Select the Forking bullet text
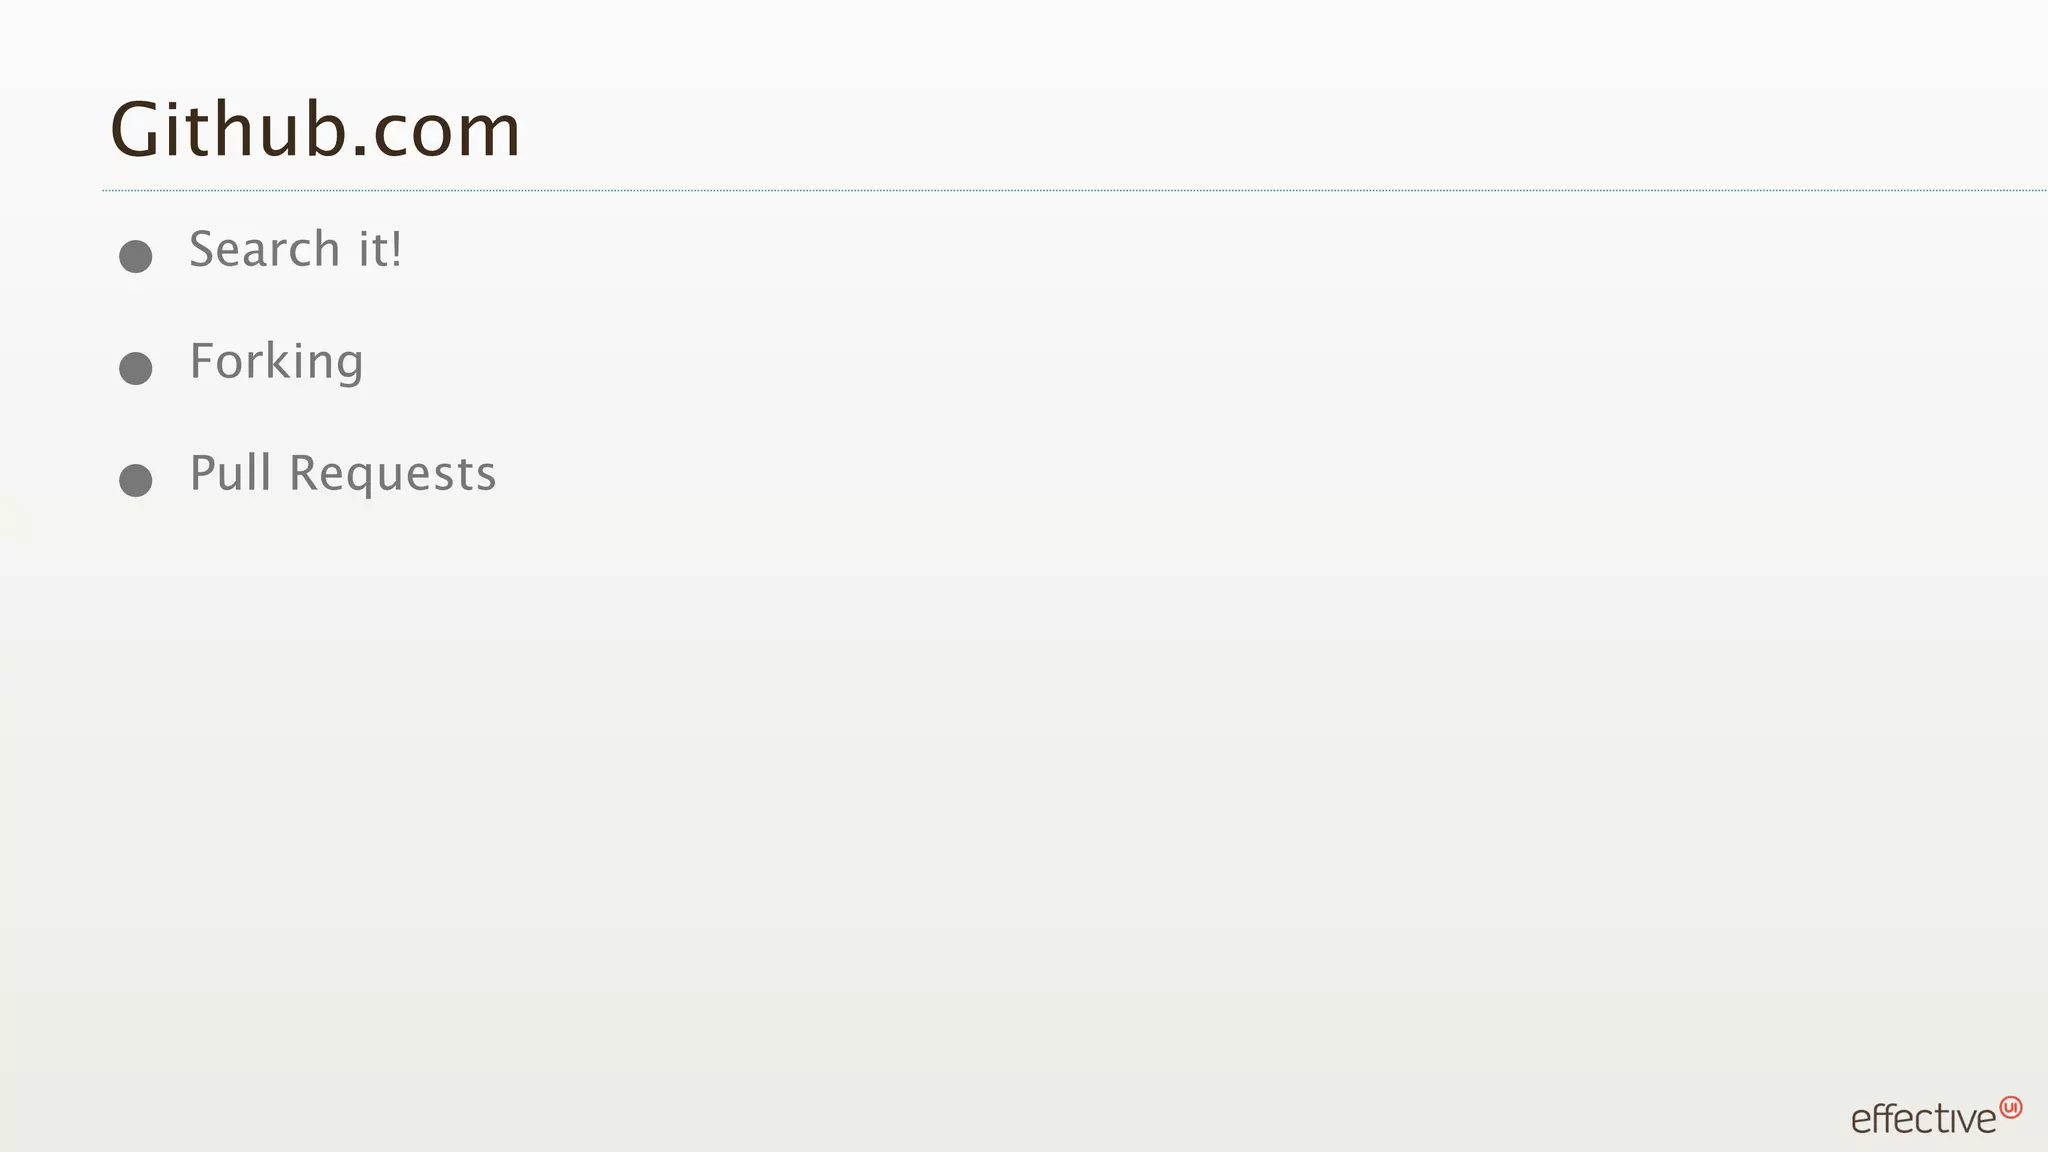The width and height of the screenshot is (2048, 1152). (276, 362)
